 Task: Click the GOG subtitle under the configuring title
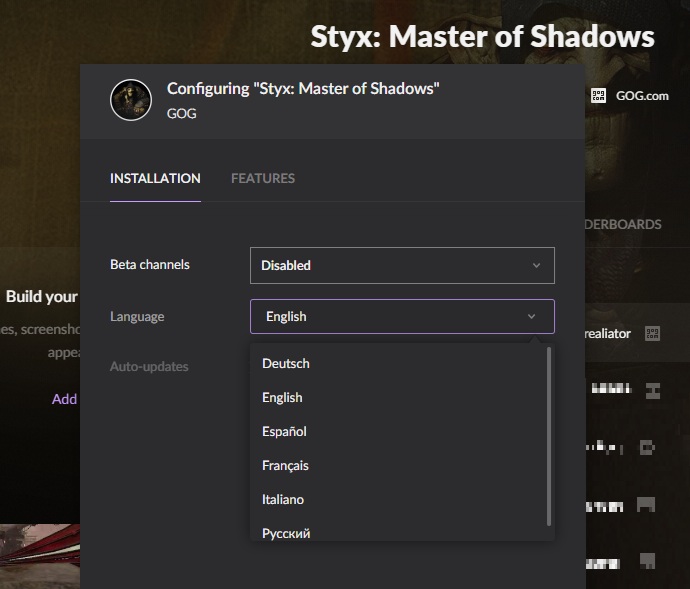(x=181, y=114)
